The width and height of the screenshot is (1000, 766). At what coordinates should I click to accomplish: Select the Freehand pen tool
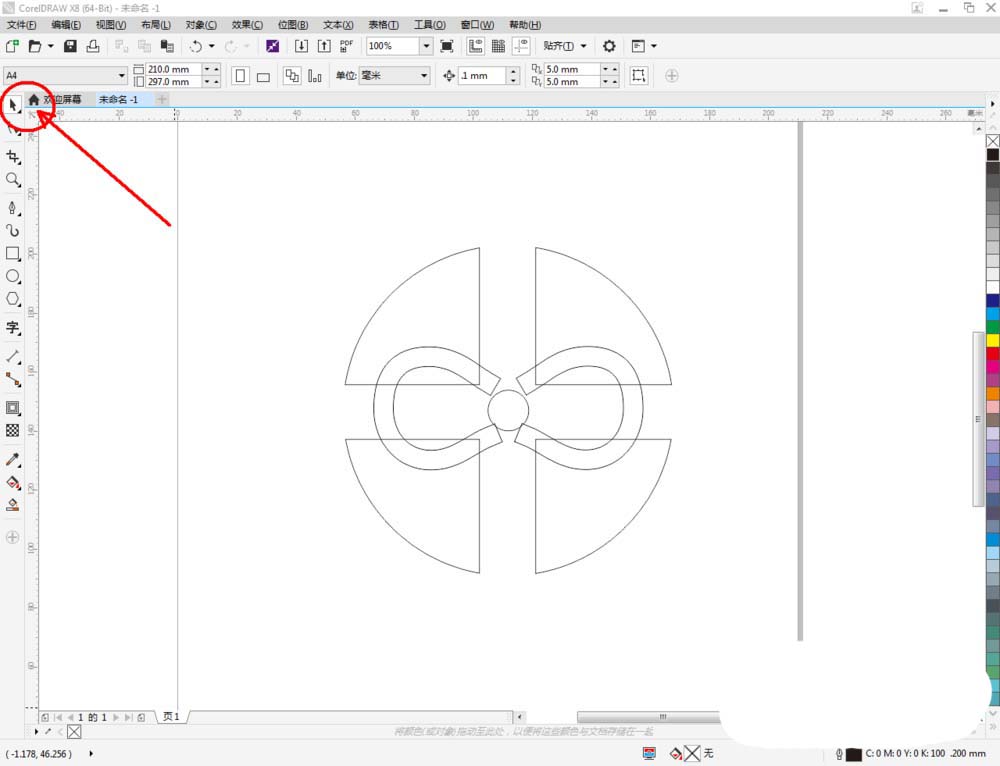(x=13, y=208)
